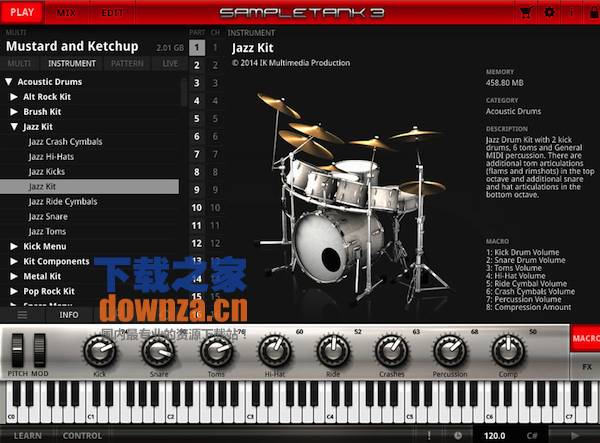Select part 4 slot
600x443 pixels.
(x=197, y=101)
